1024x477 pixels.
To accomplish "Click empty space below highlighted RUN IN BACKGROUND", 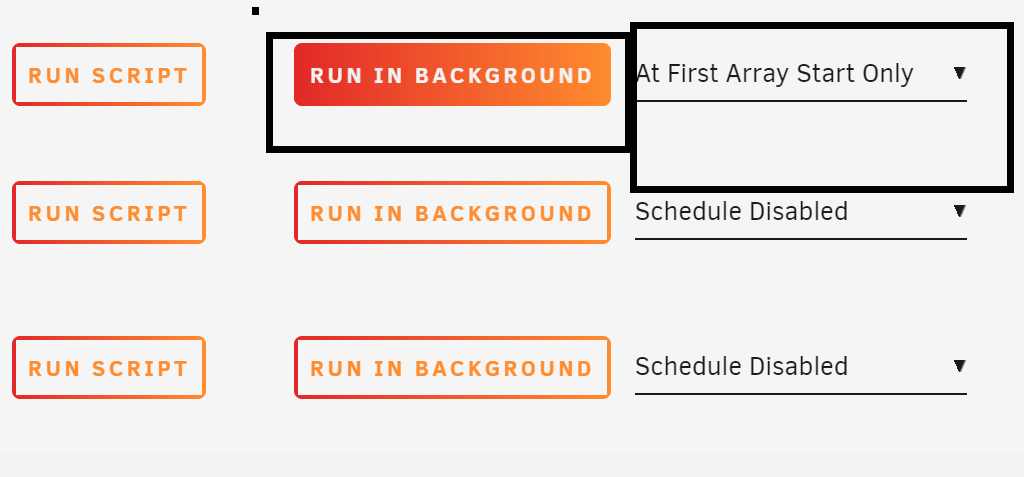I will (x=448, y=126).
